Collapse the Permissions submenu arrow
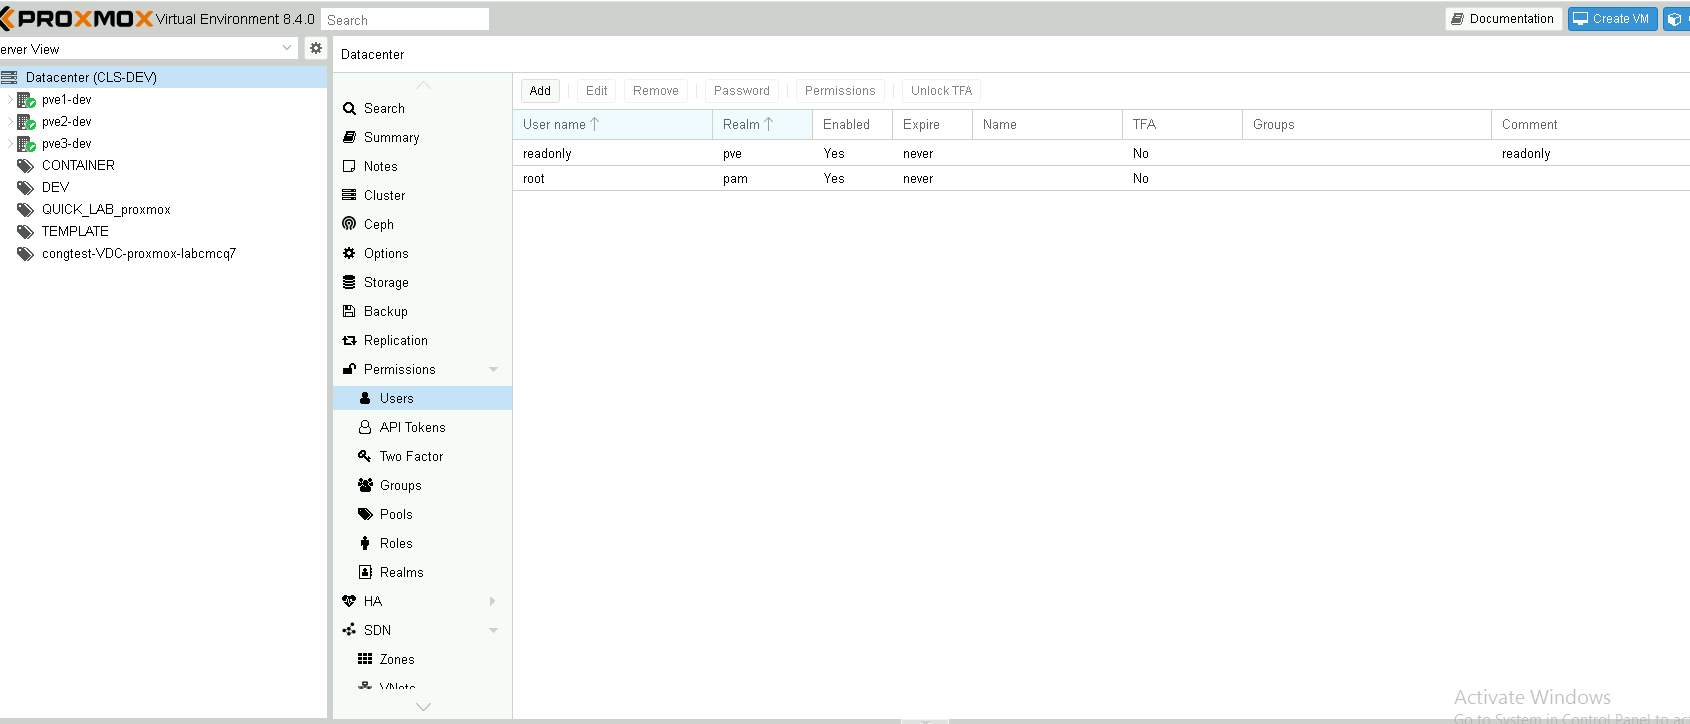Image resolution: width=1690 pixels, height=724 pixels. click(493, 369)
